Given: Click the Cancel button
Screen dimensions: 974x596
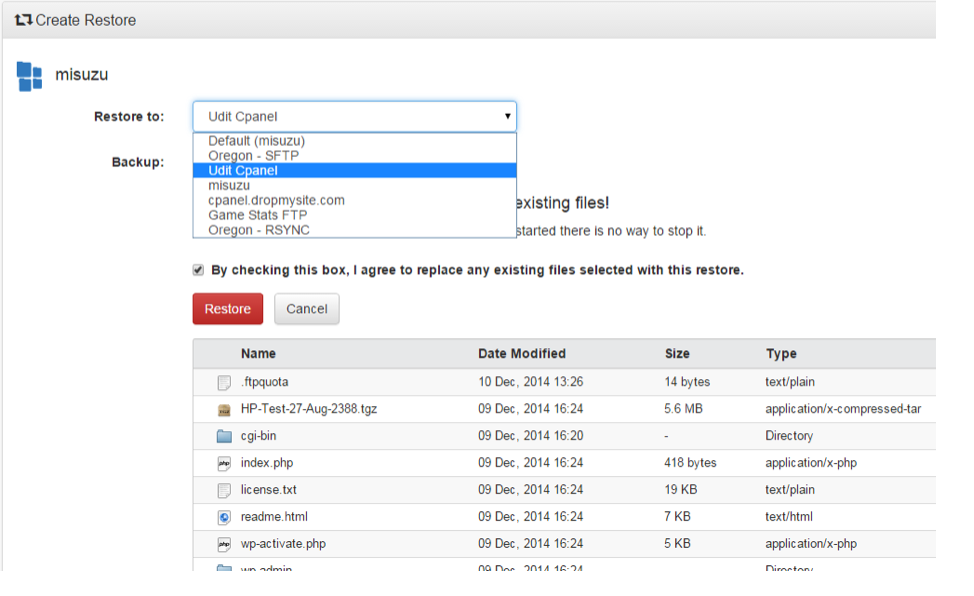Looking at the screenshot, I should [306, 309].
